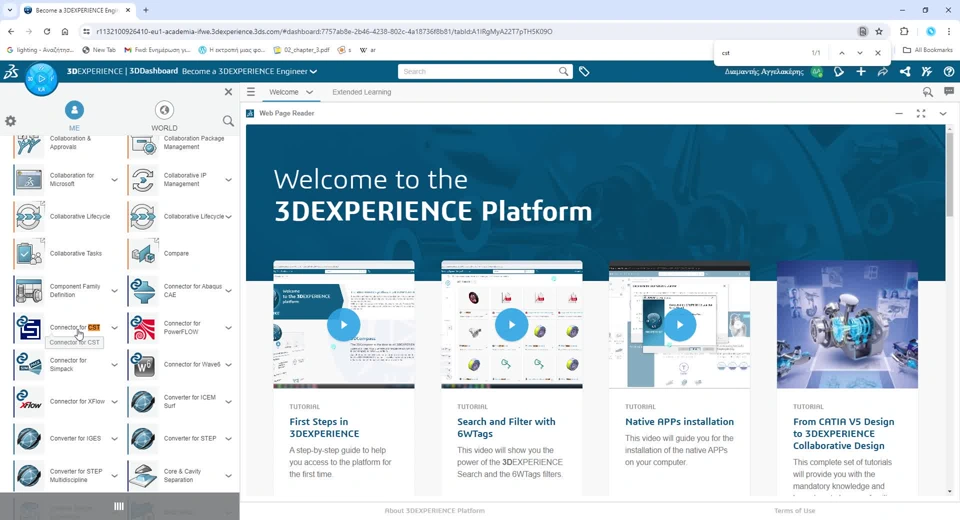Open the notifications icon in top bar
This screenshot has height=520, width=960.
839,72
